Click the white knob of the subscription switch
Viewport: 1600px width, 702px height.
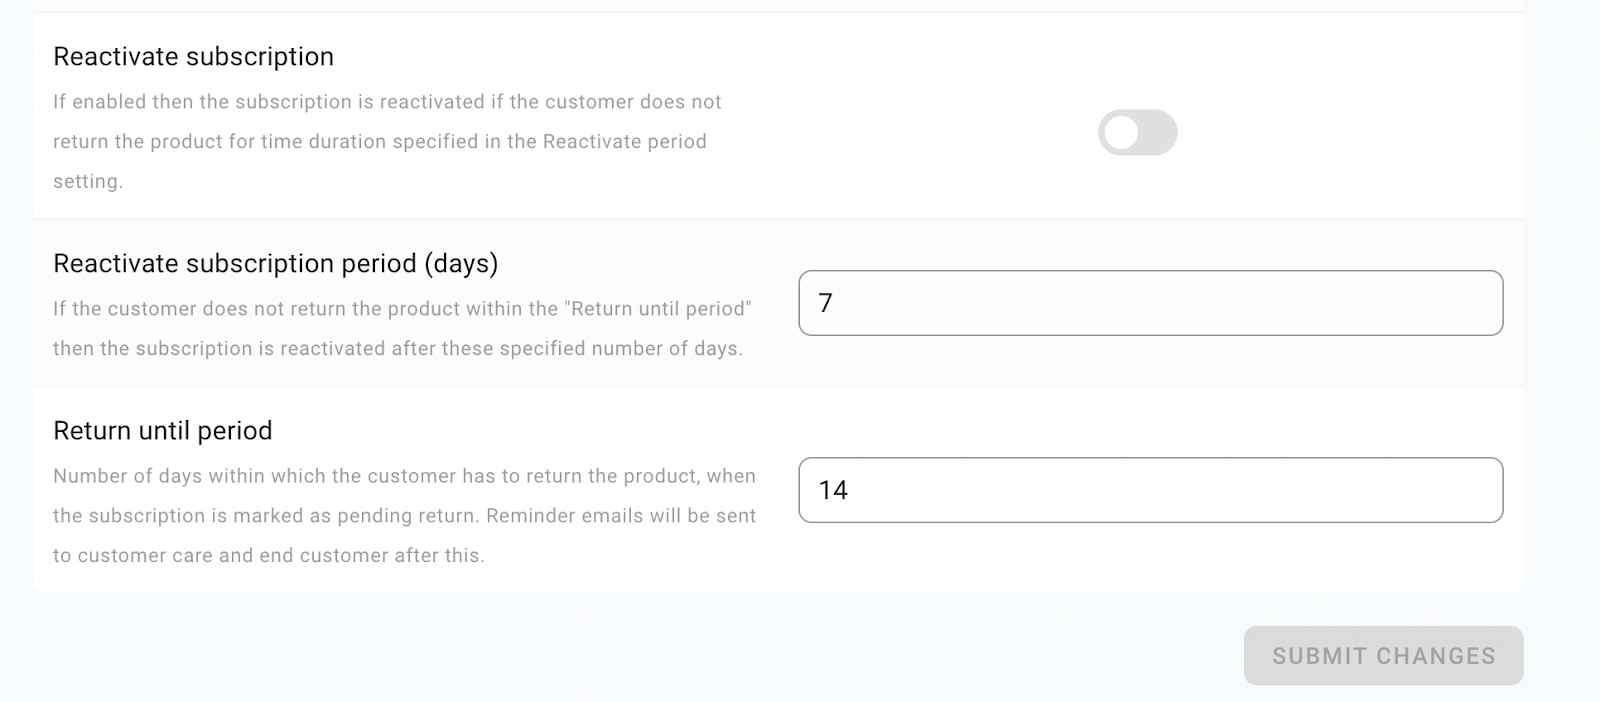1122,133
